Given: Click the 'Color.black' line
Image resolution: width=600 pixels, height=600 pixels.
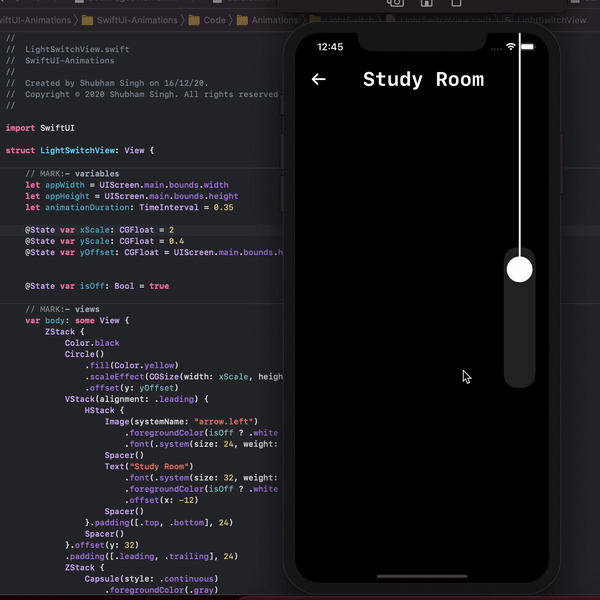Looking at the screenshot, I should [92, 343].
